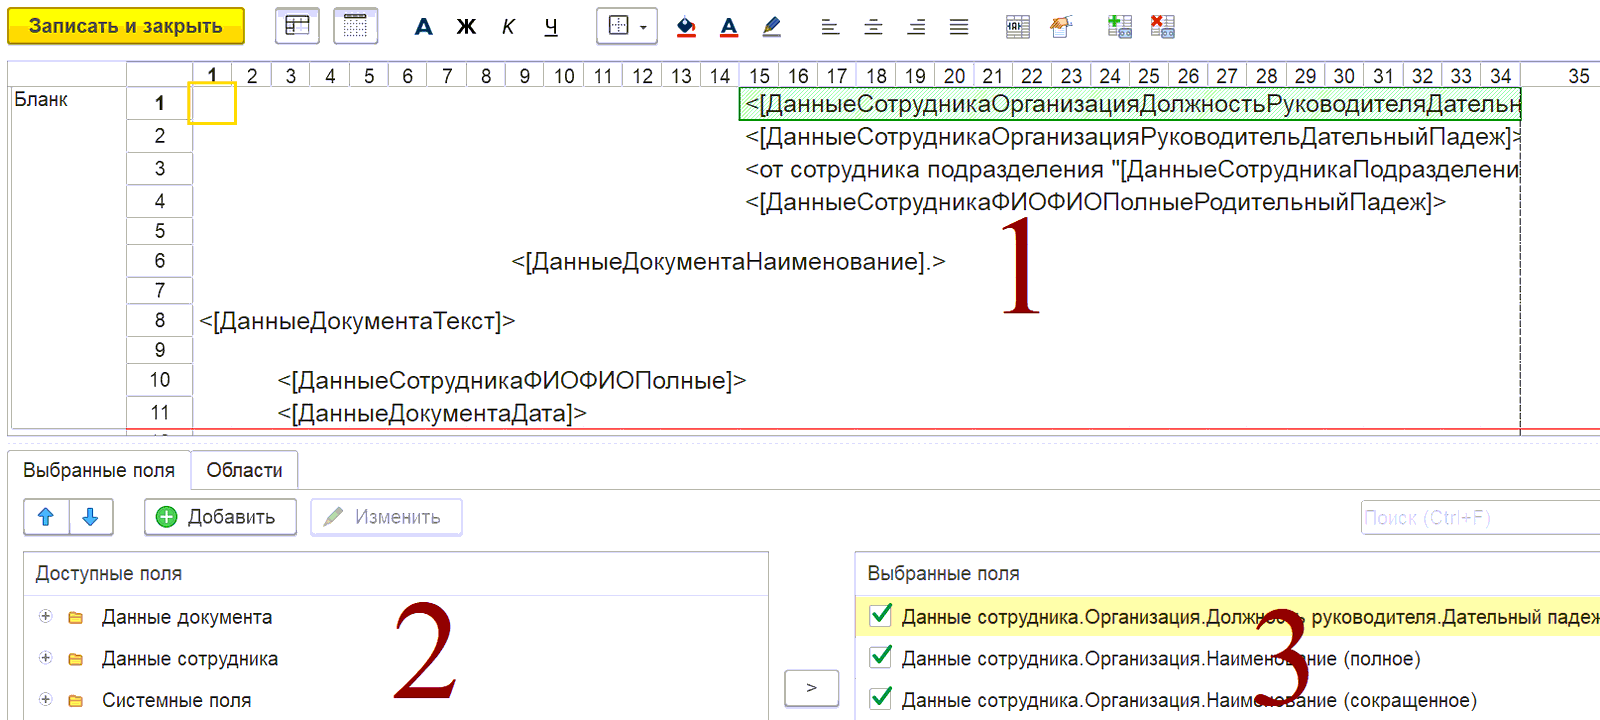This screenshot has width=1600, height=720.
Task: Uncheck 'Организация.Наименование (сокращенное)' field
Action: pos(881,699)
